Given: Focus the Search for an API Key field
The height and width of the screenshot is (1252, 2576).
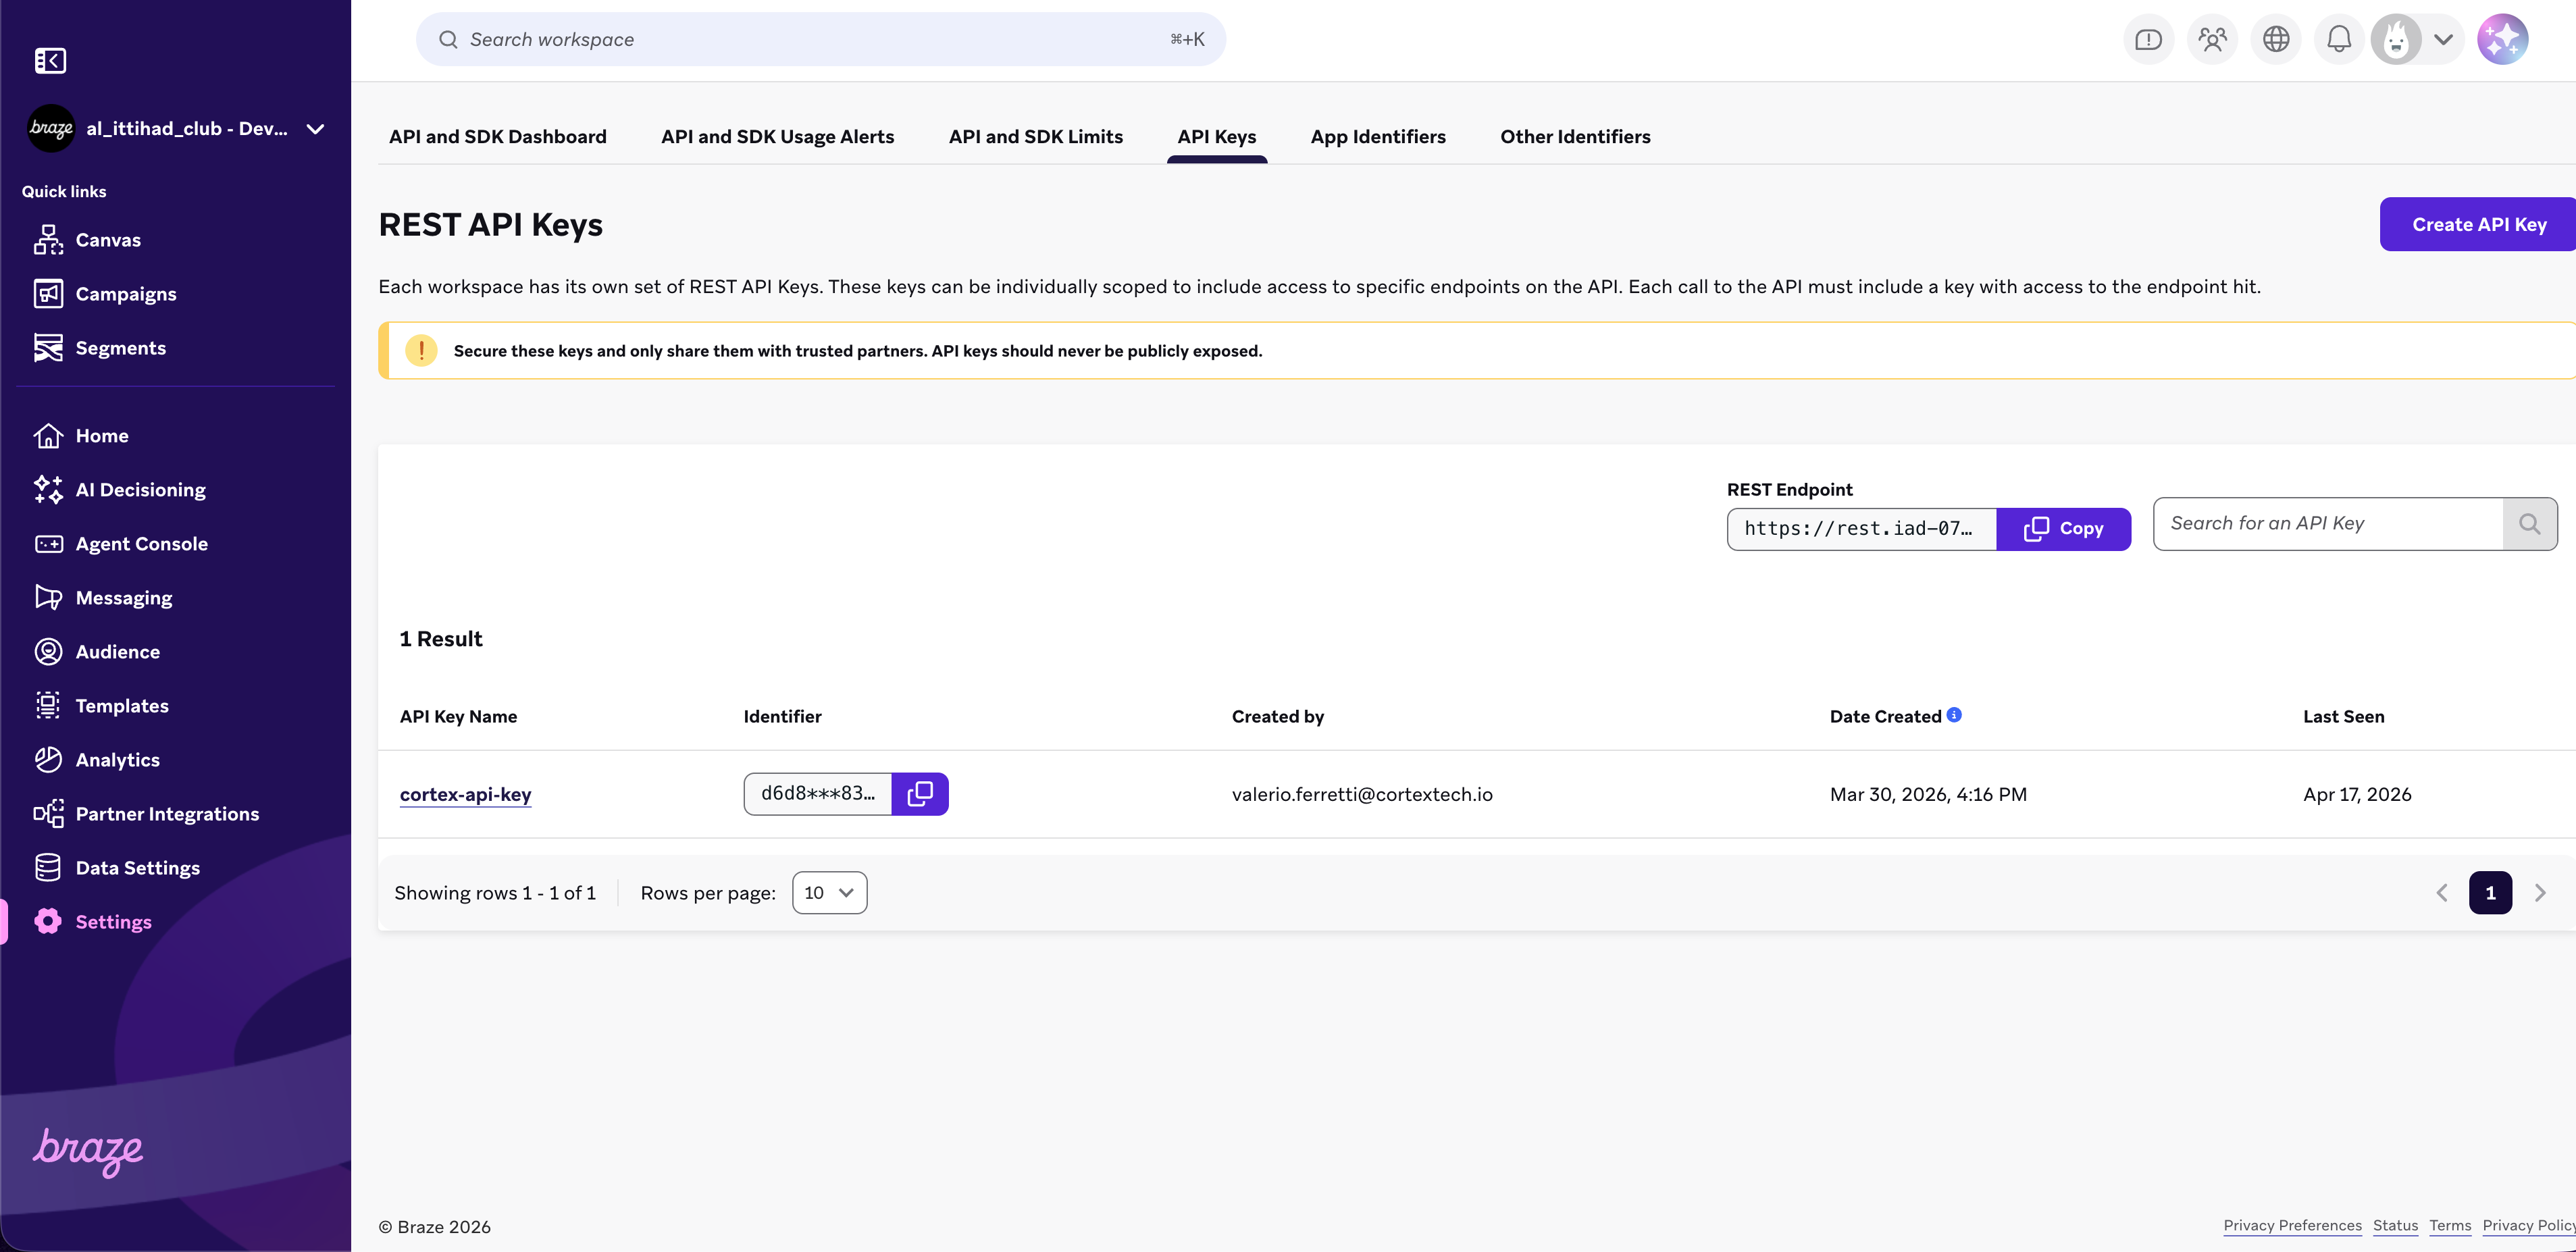Looking at the screenshot, I should [x=2327, y=524].
